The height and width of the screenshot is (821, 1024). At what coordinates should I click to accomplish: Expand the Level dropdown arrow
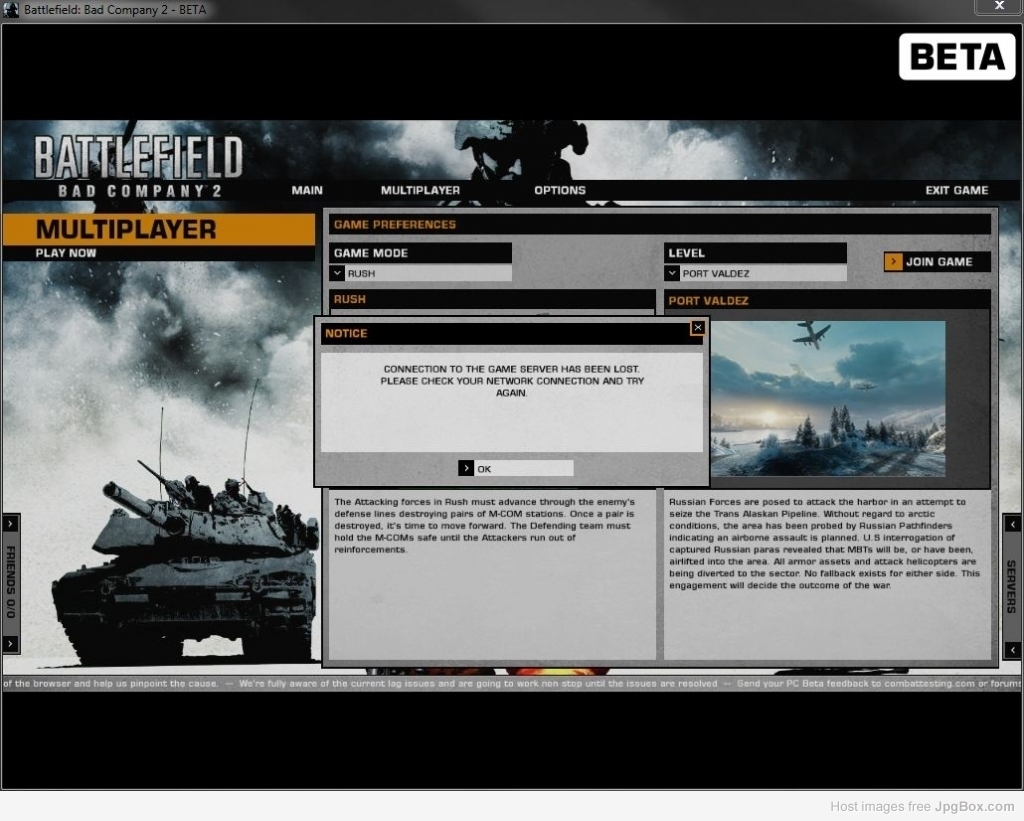tap(671, 273)
